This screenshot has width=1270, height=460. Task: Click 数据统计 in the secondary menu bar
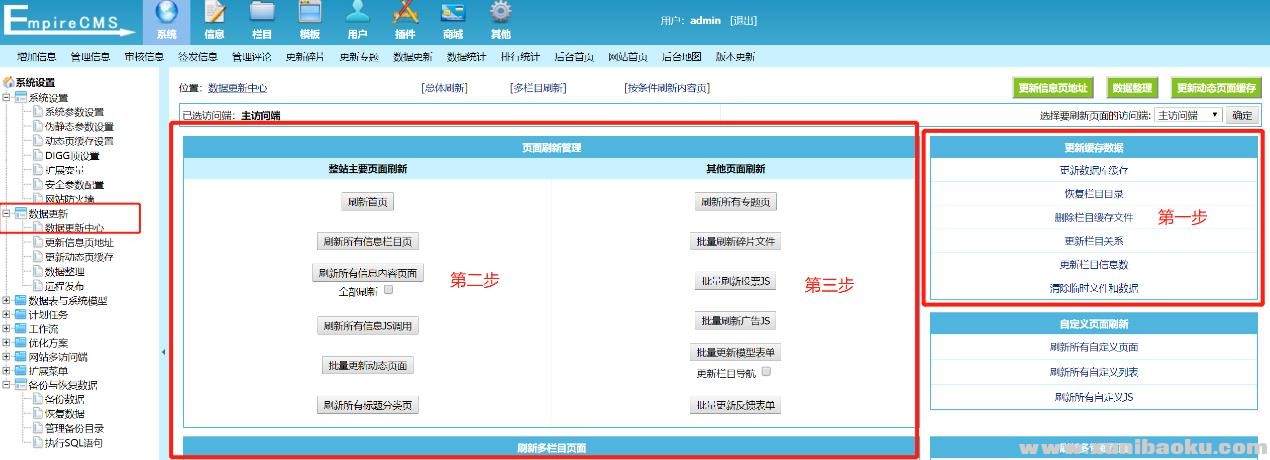466,57
